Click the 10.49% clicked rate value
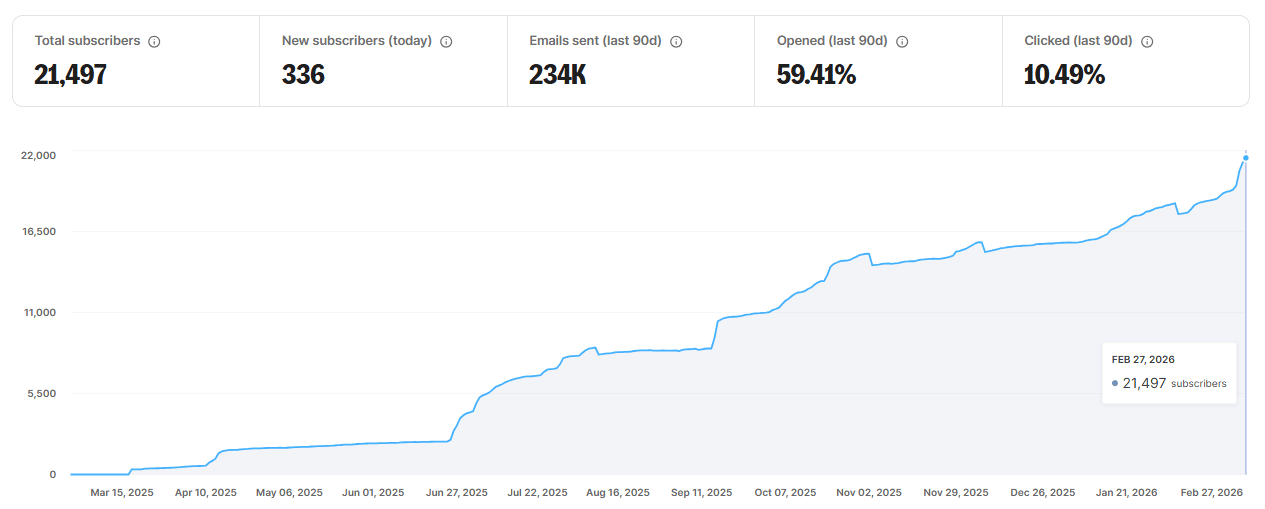Viewport: 1265px width, 509px height. [1064, 75]
